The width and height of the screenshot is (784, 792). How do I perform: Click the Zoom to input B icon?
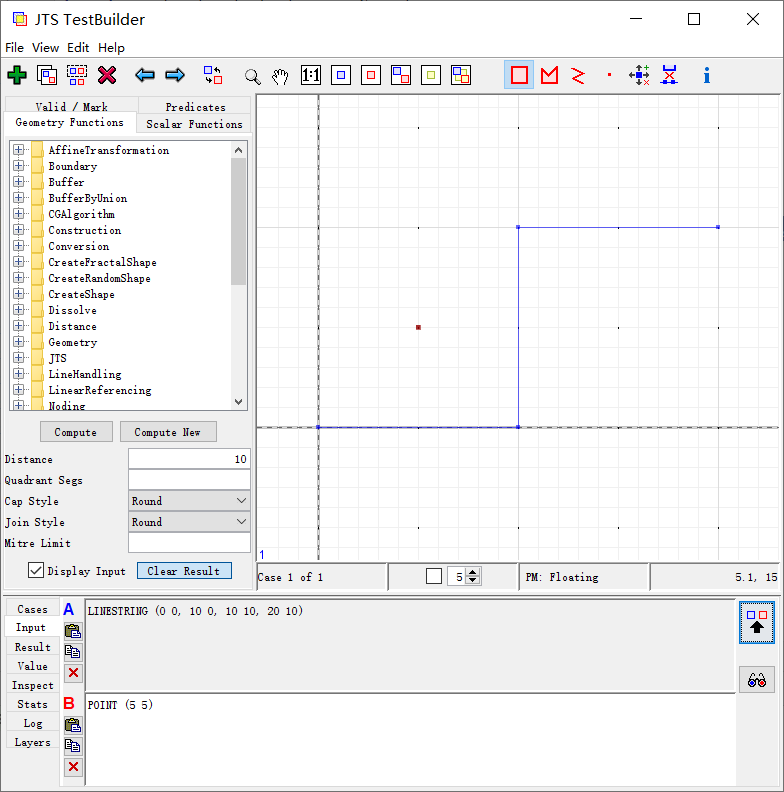(371, 75)
